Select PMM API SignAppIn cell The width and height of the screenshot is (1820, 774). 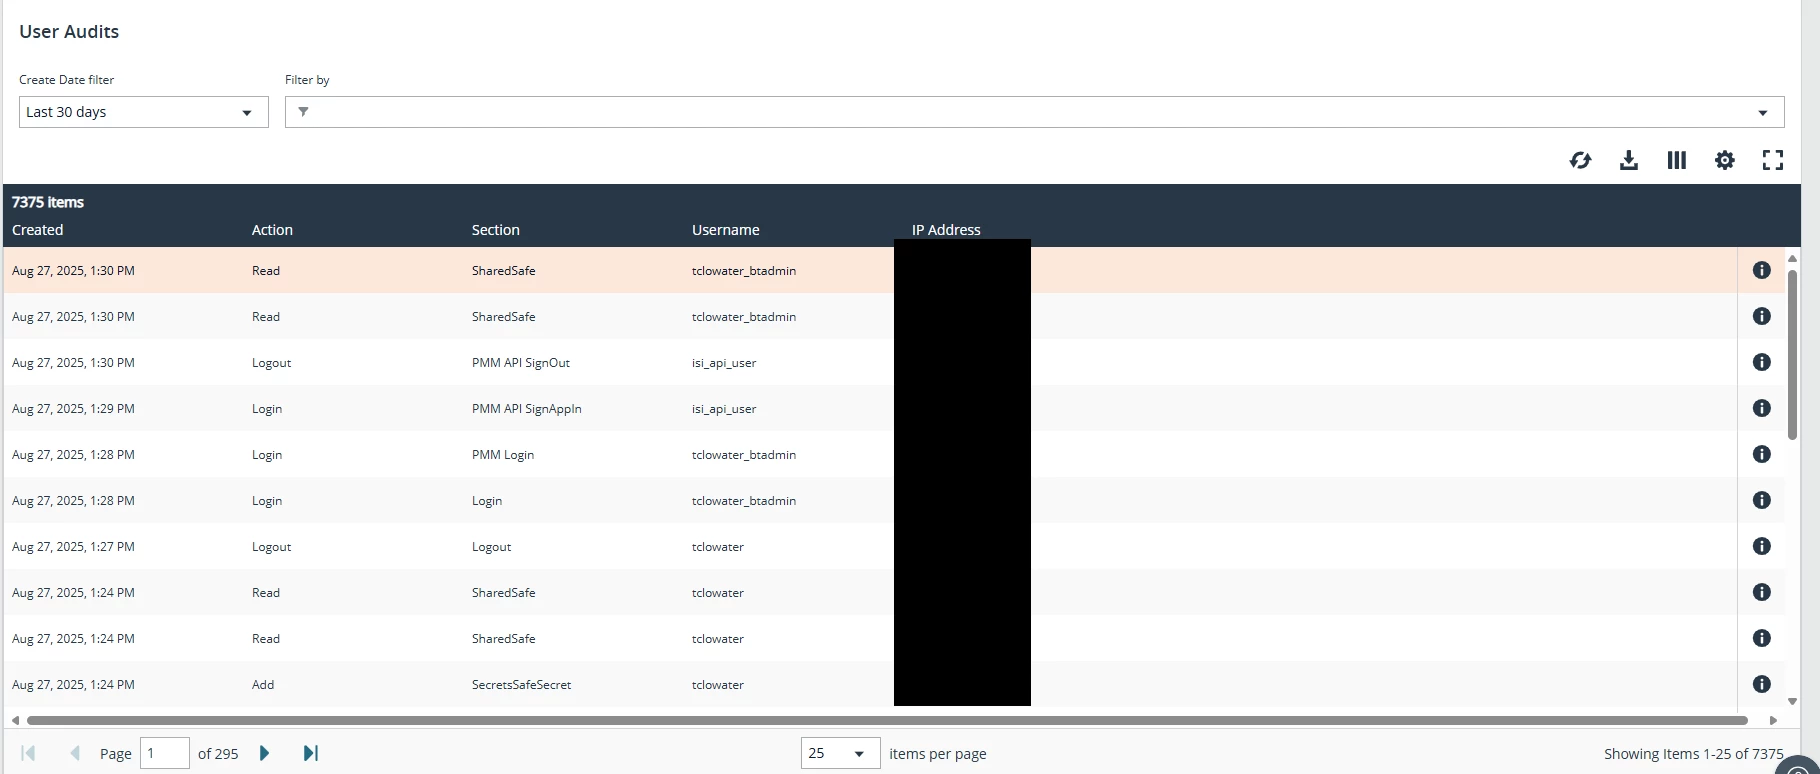point(527,409)
